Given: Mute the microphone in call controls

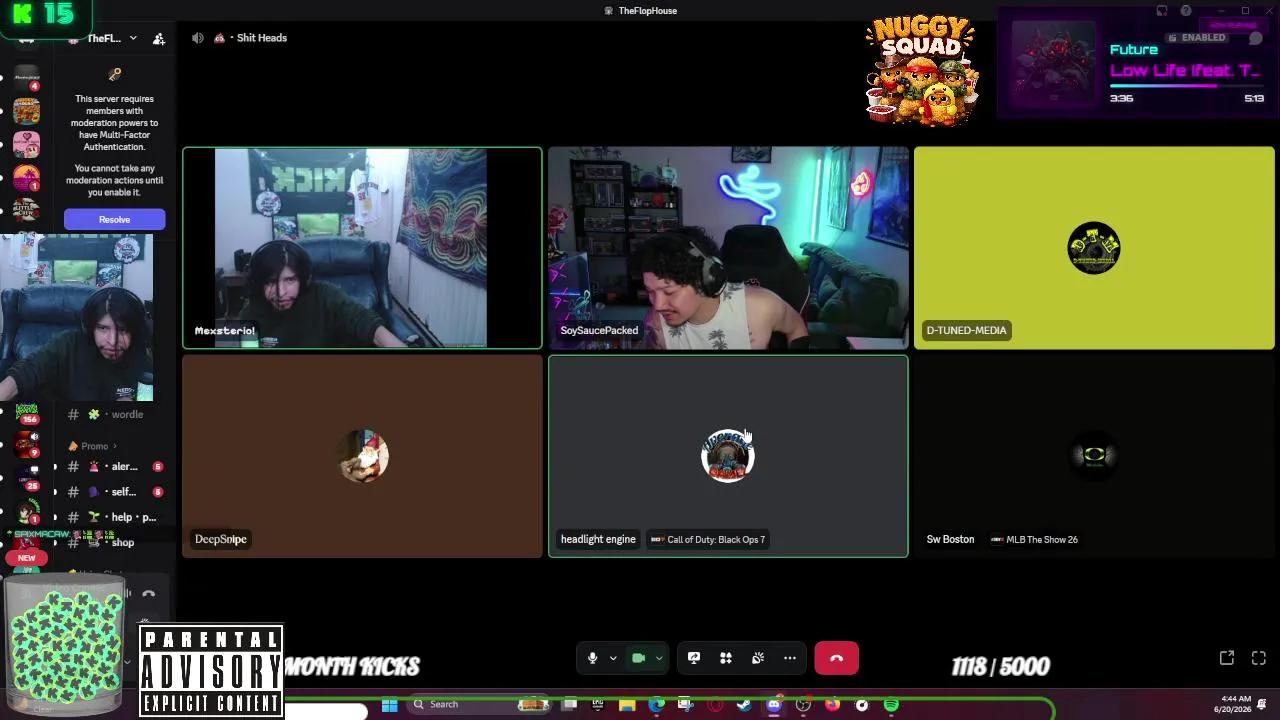Looking at the screenshot, I should pyautogui.click(x=592, y=658).
